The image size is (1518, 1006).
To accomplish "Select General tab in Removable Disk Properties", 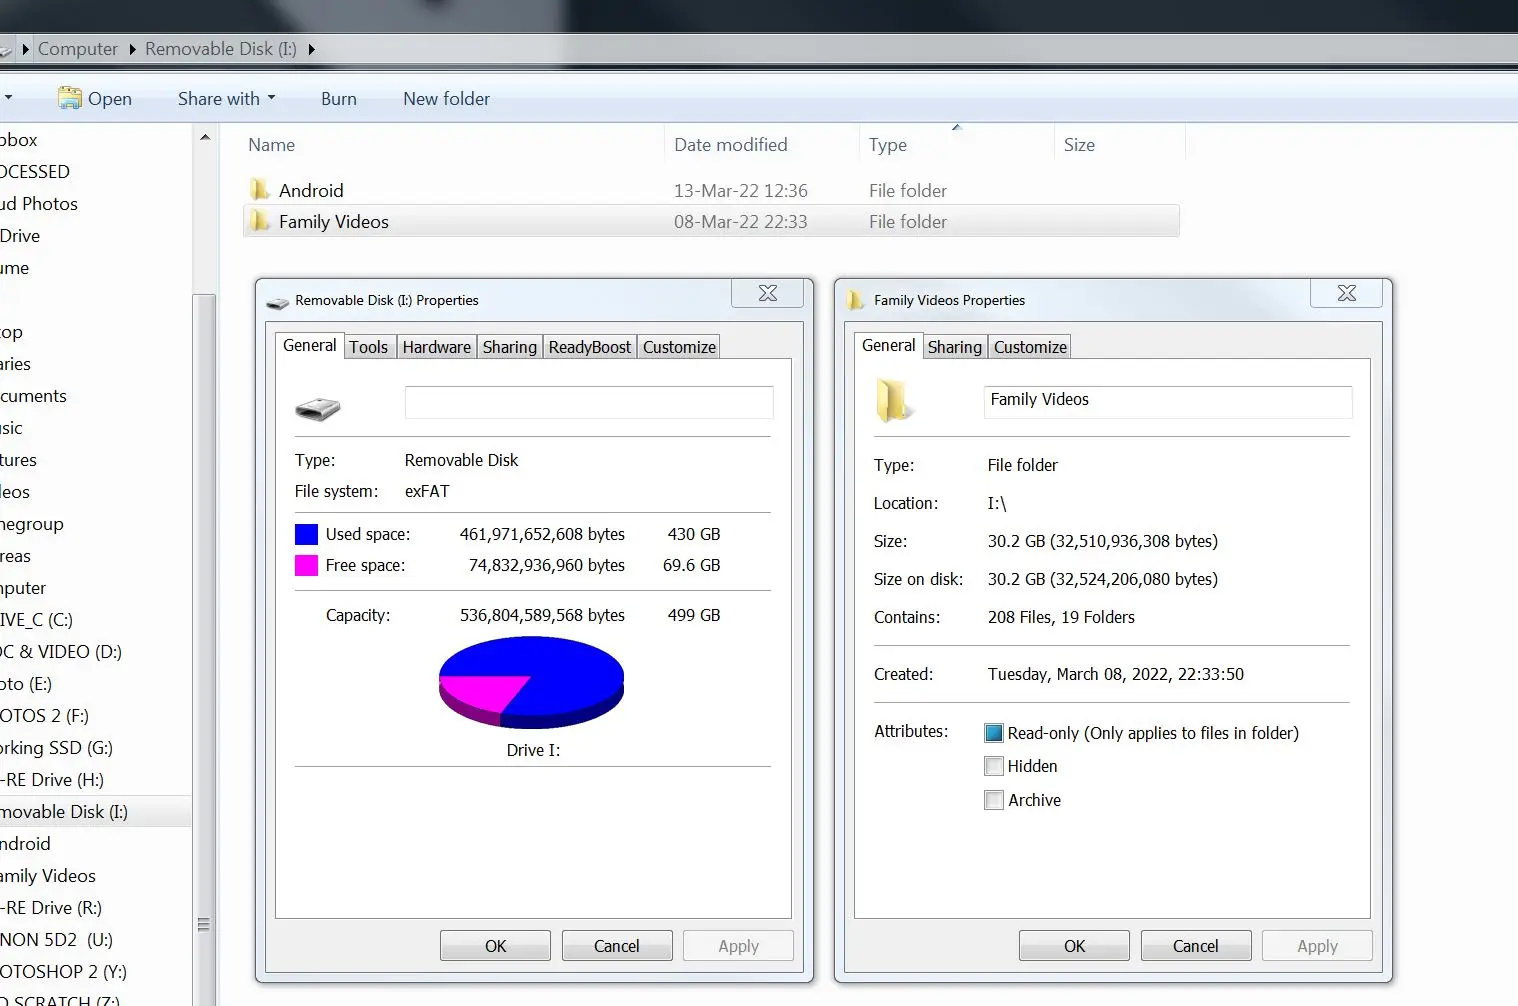I will pos(309,345).
